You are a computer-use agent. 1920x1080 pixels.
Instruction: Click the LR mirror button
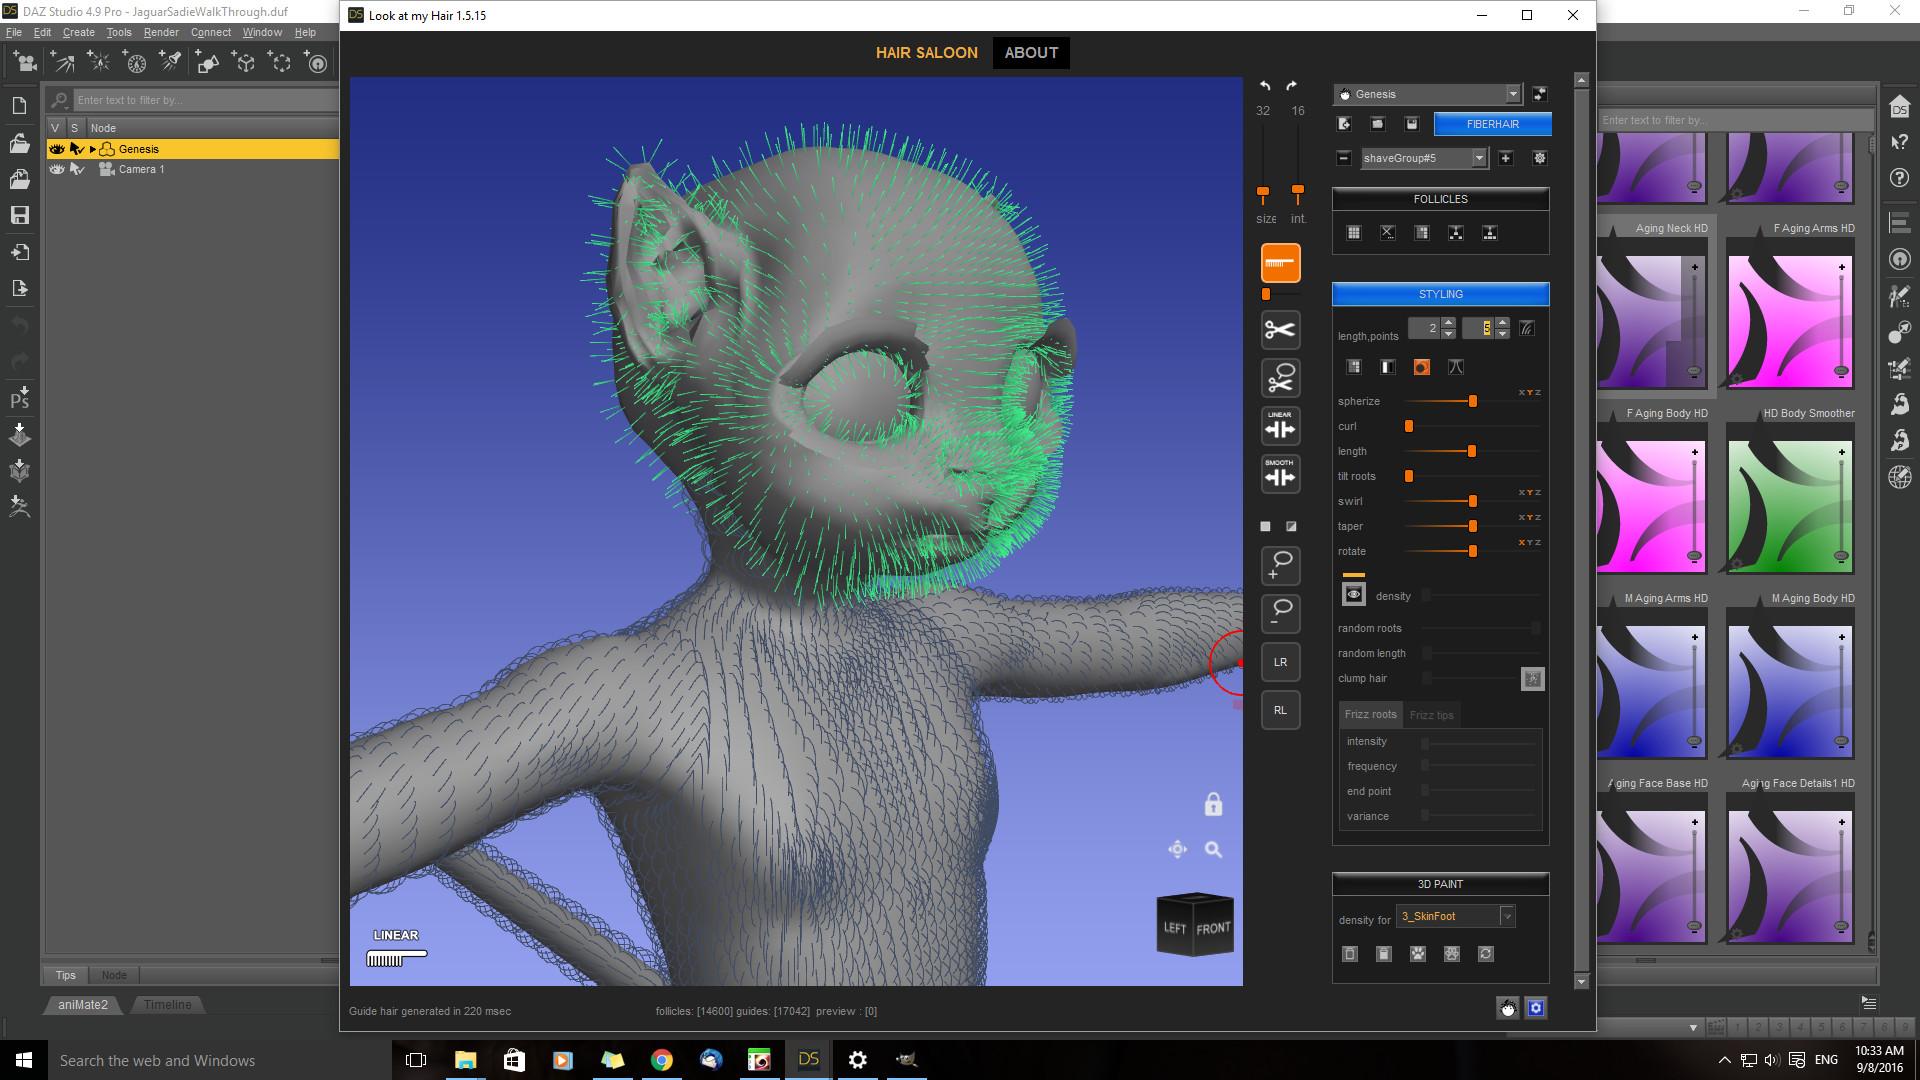point(1280,662)
